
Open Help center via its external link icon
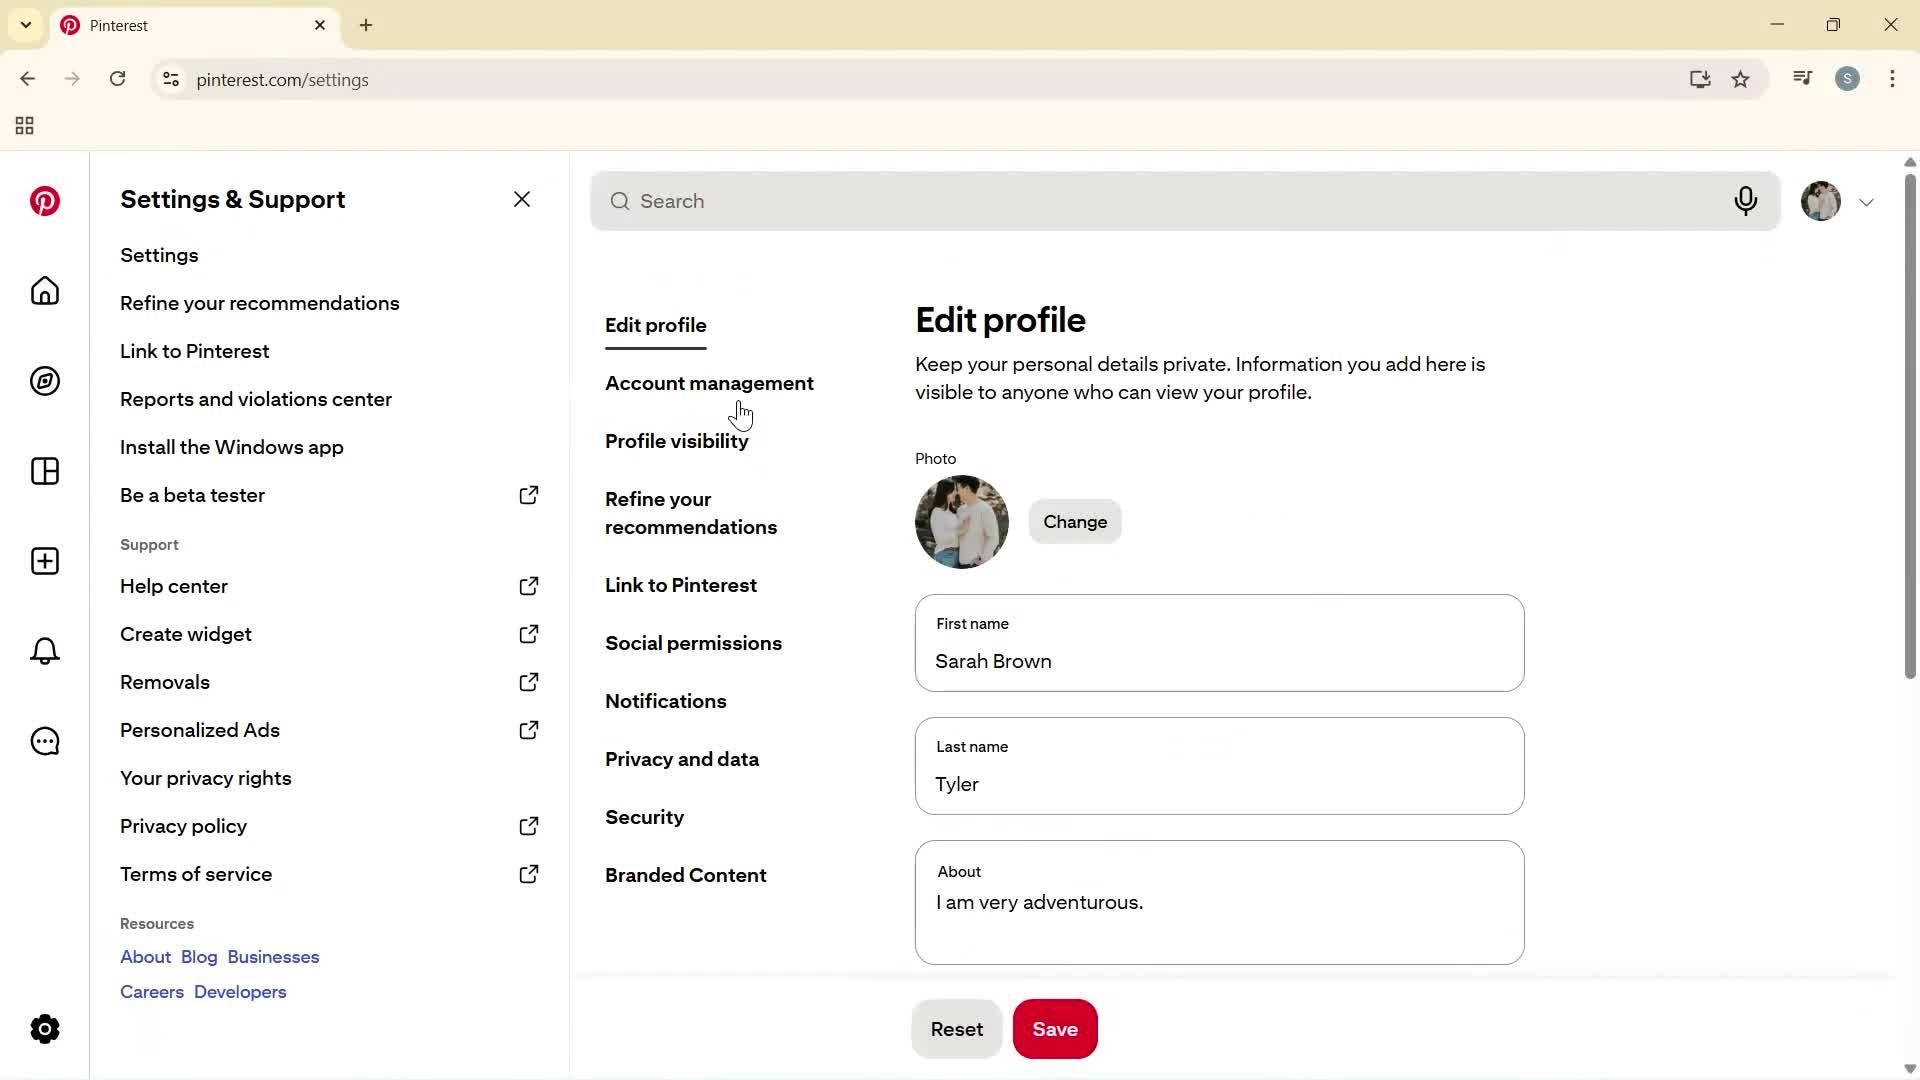click(x=529, y=586)
